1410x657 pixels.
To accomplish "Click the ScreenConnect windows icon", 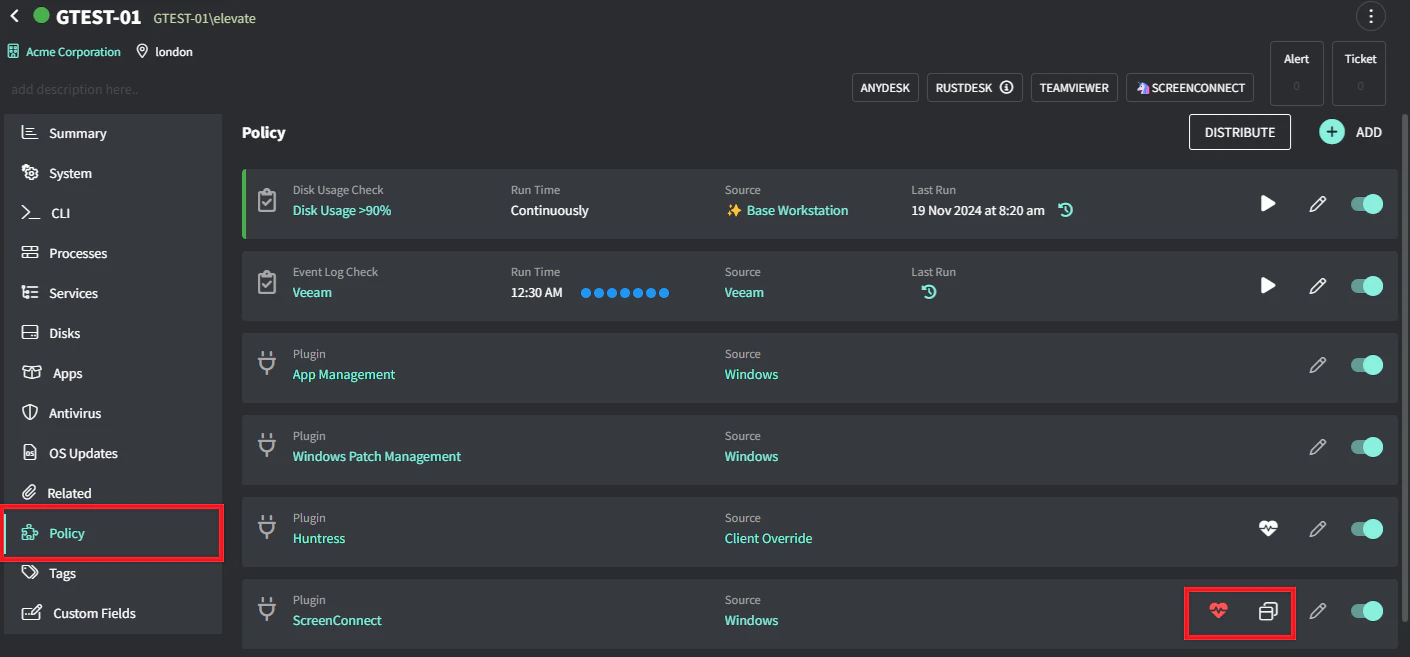I will point(1268,611).
